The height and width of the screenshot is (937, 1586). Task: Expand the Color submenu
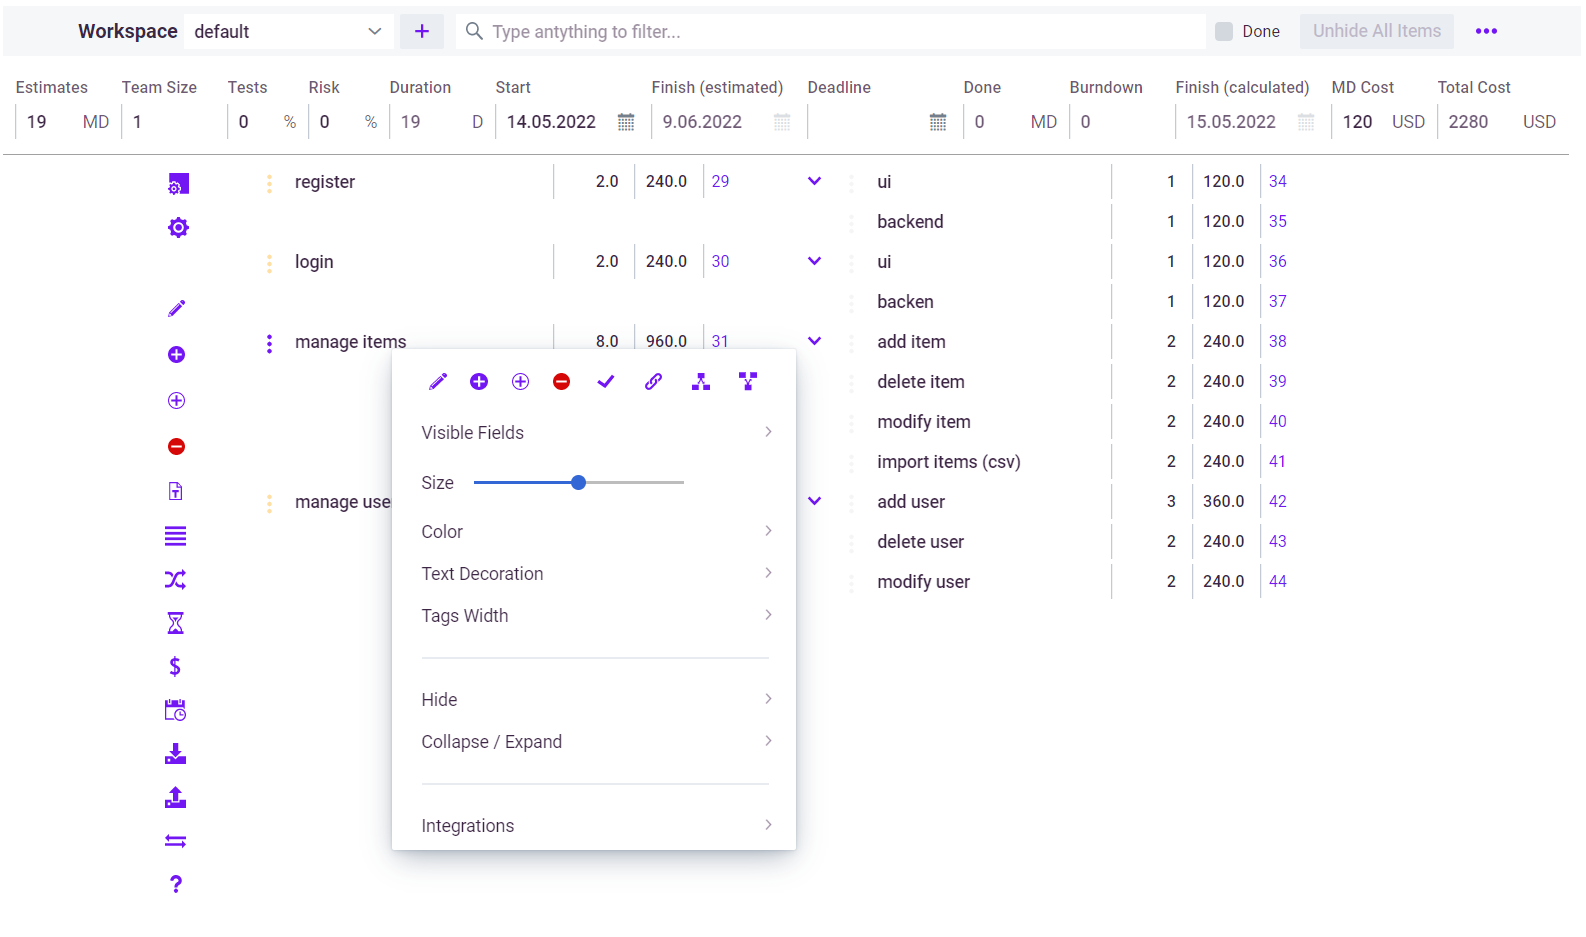596,532
